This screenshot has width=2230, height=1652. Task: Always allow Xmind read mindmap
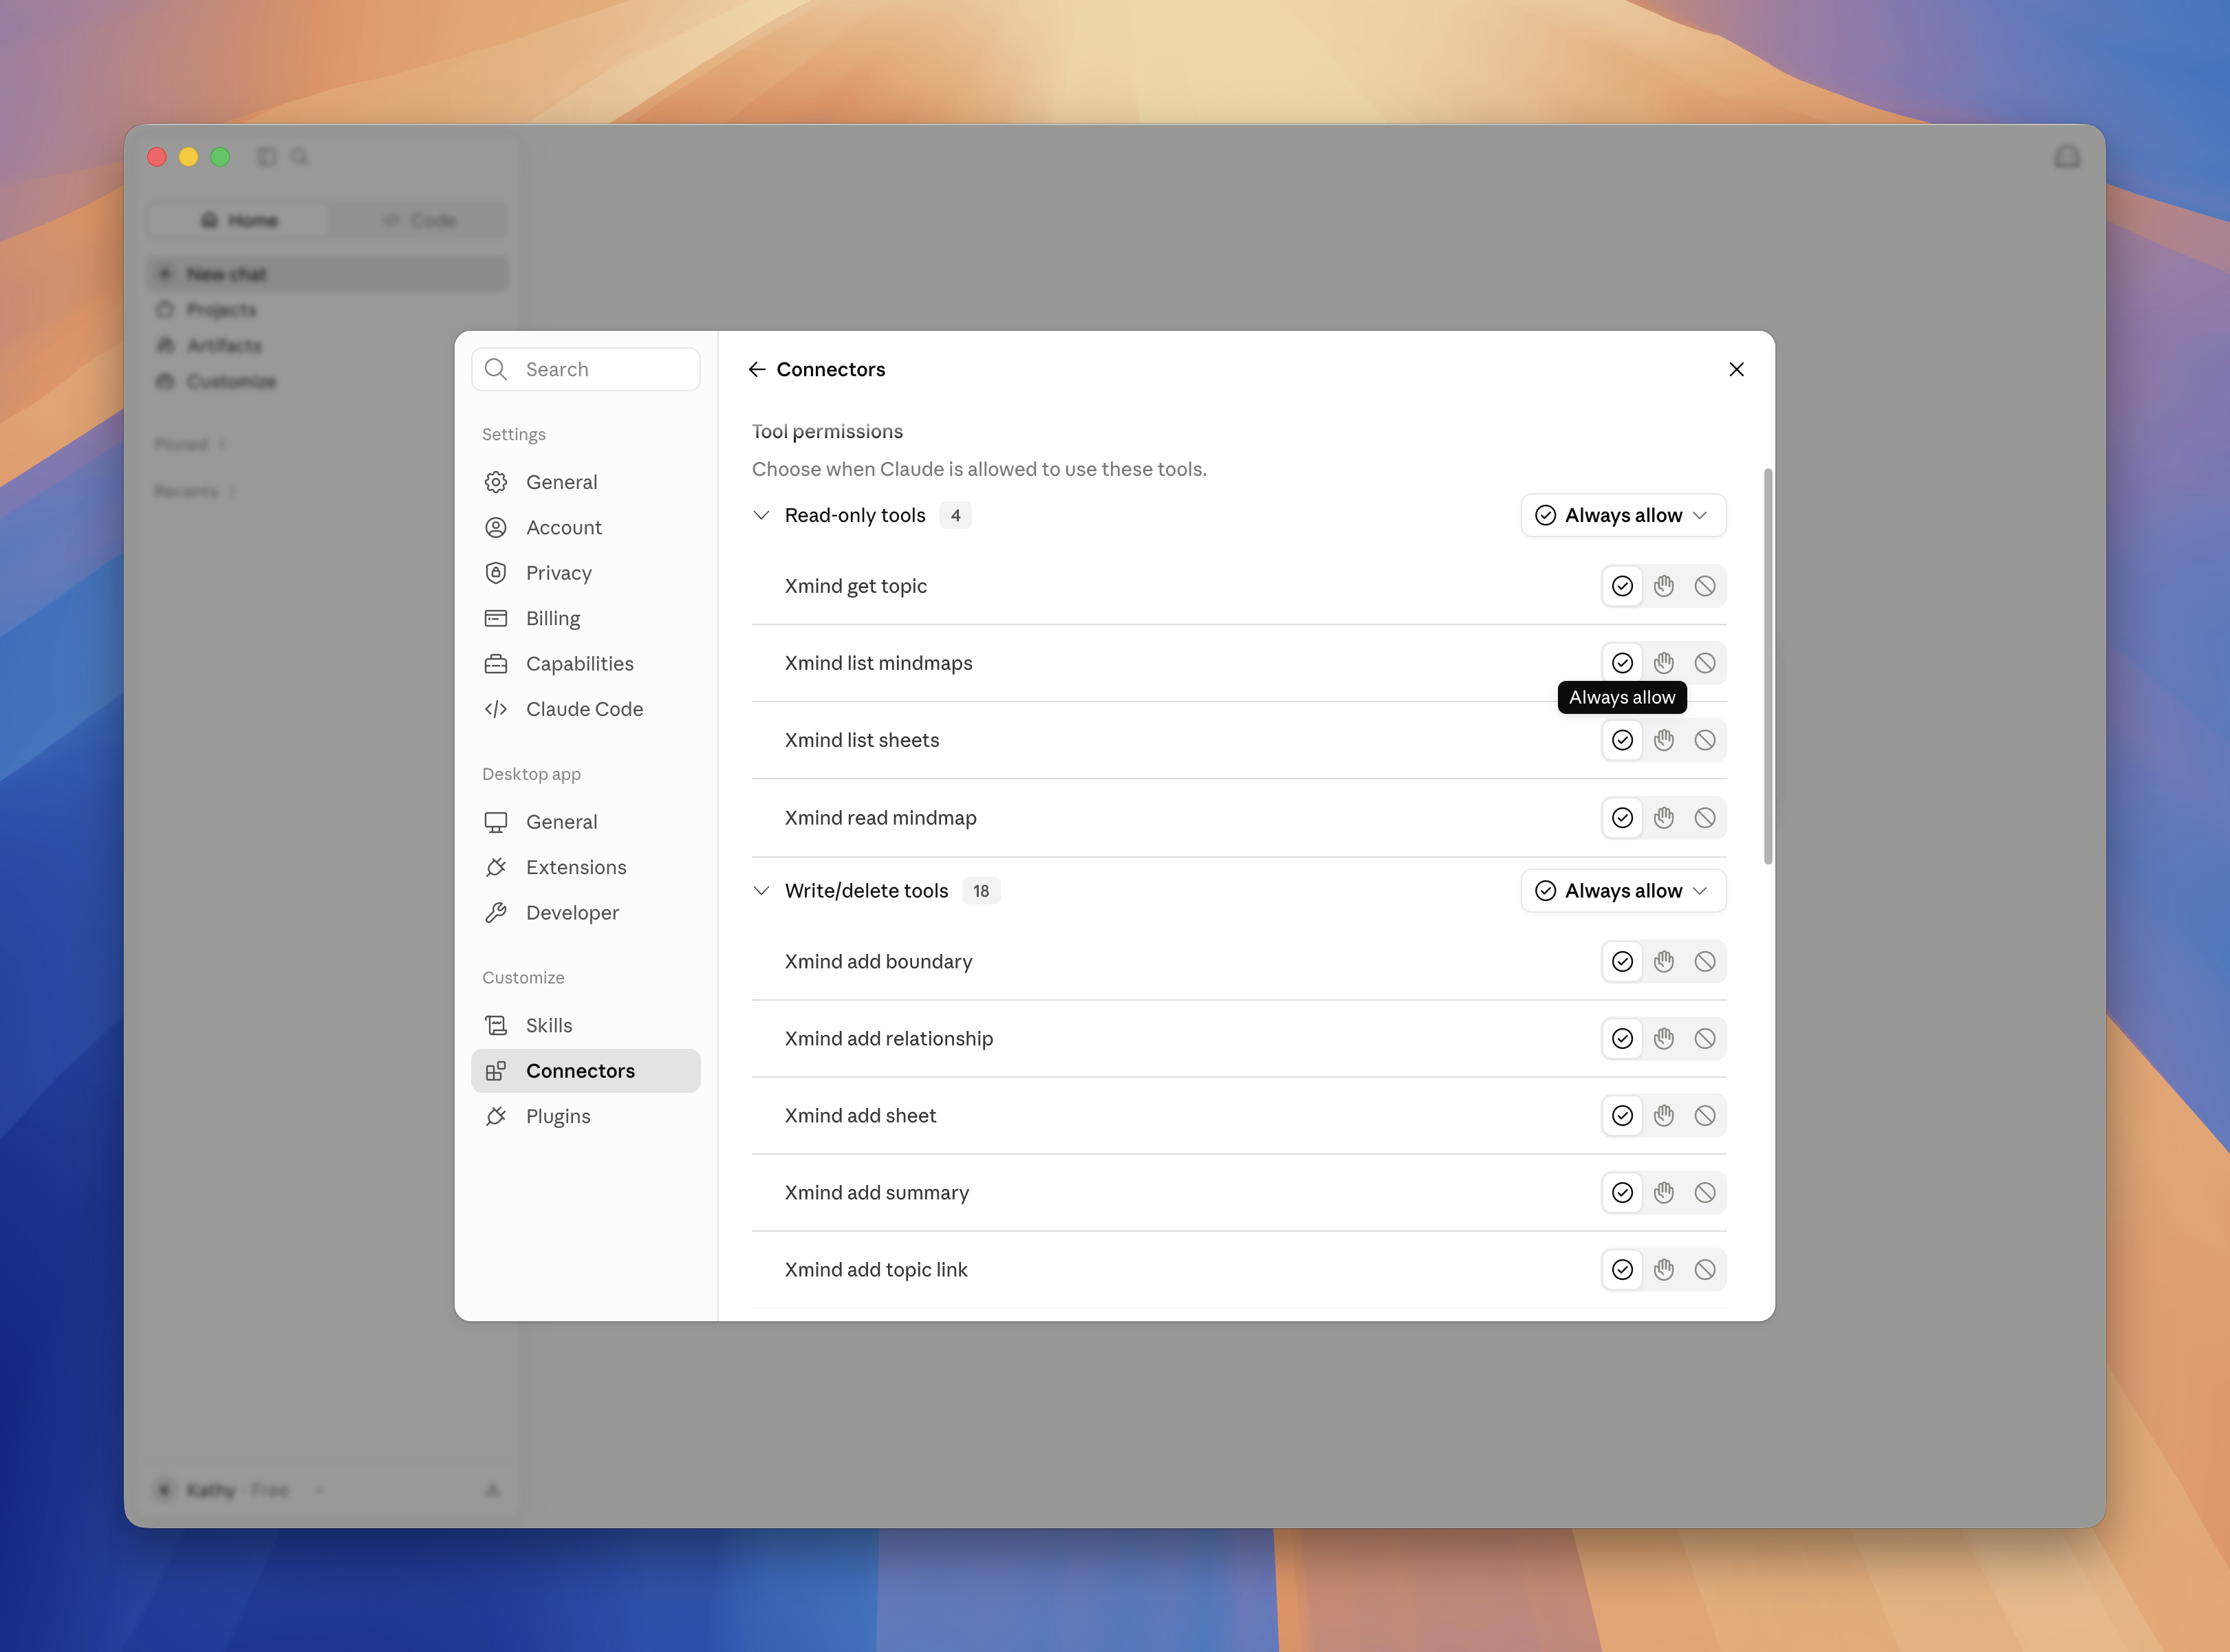1622,818
